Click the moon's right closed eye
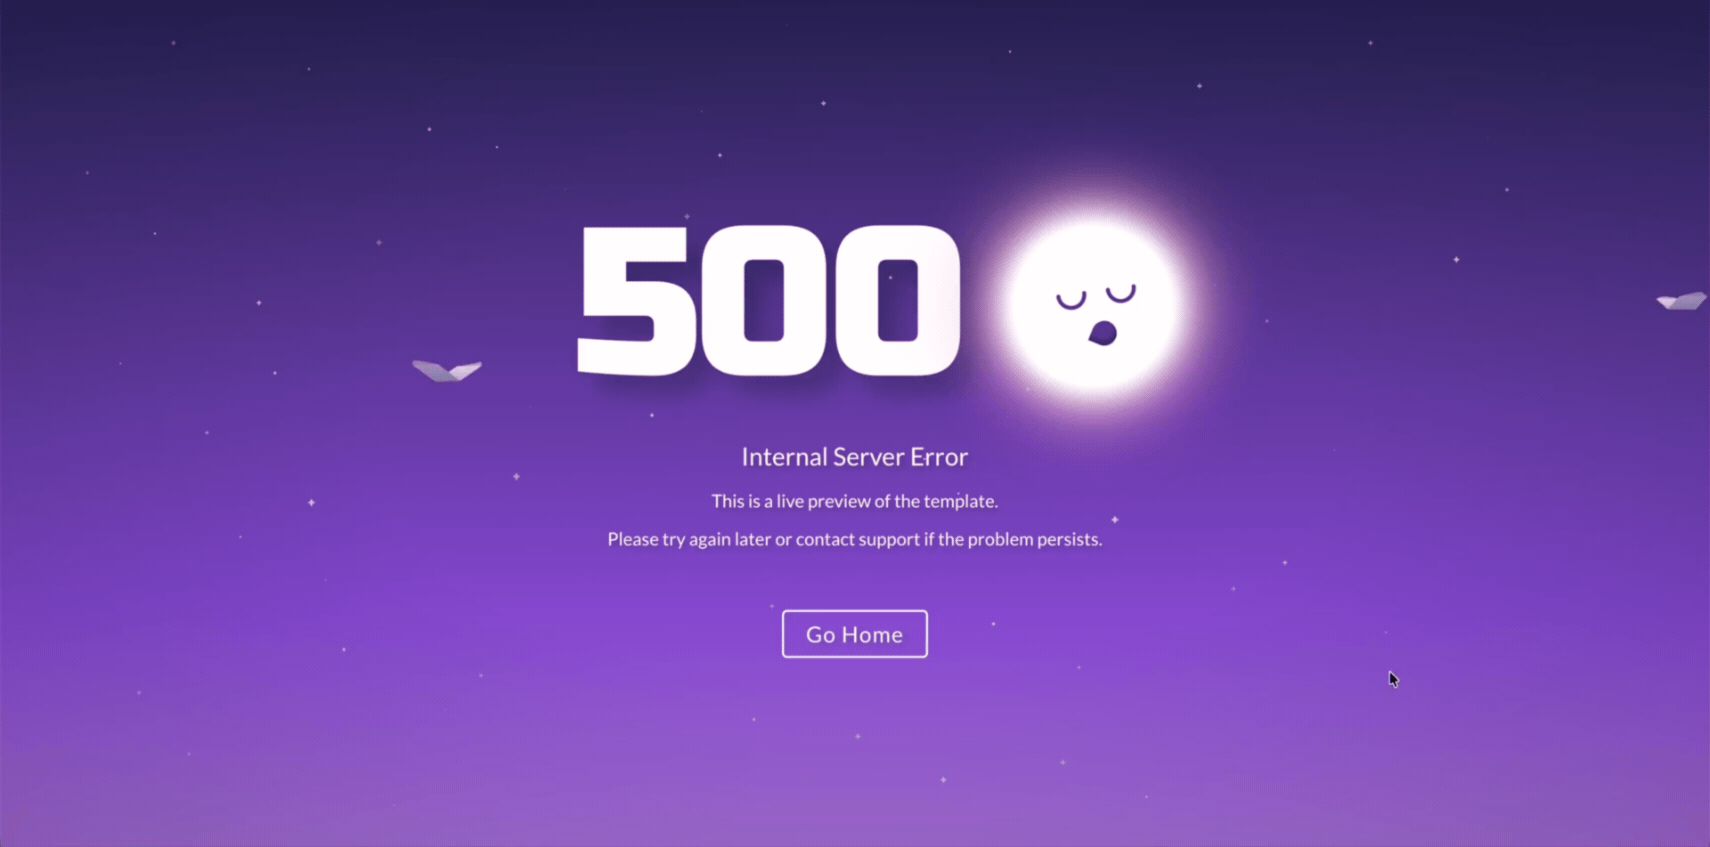Screen dimensions: 1710x847 (1121, 293)
